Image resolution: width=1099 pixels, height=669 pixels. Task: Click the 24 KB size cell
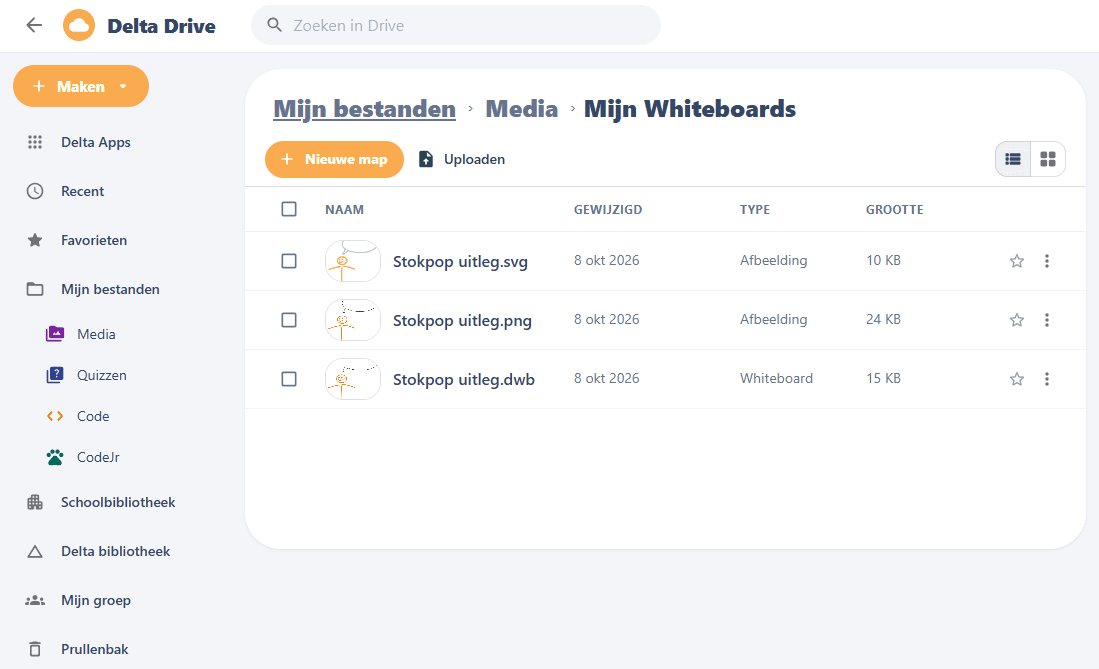tap(883, 319)
